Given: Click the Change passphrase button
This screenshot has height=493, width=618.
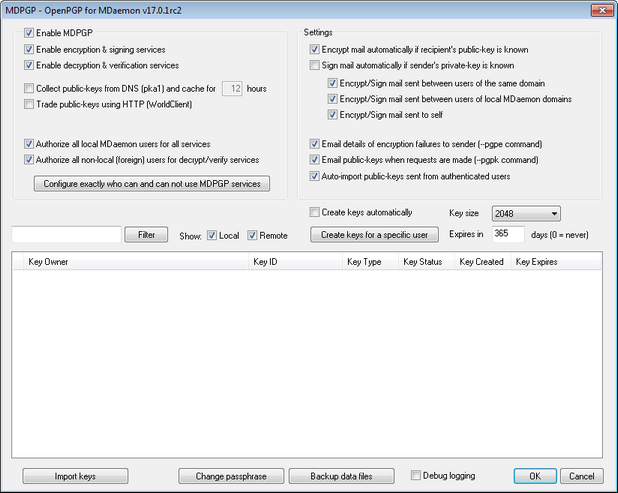Looking at the screenshot, I should (x=231, y=476).
